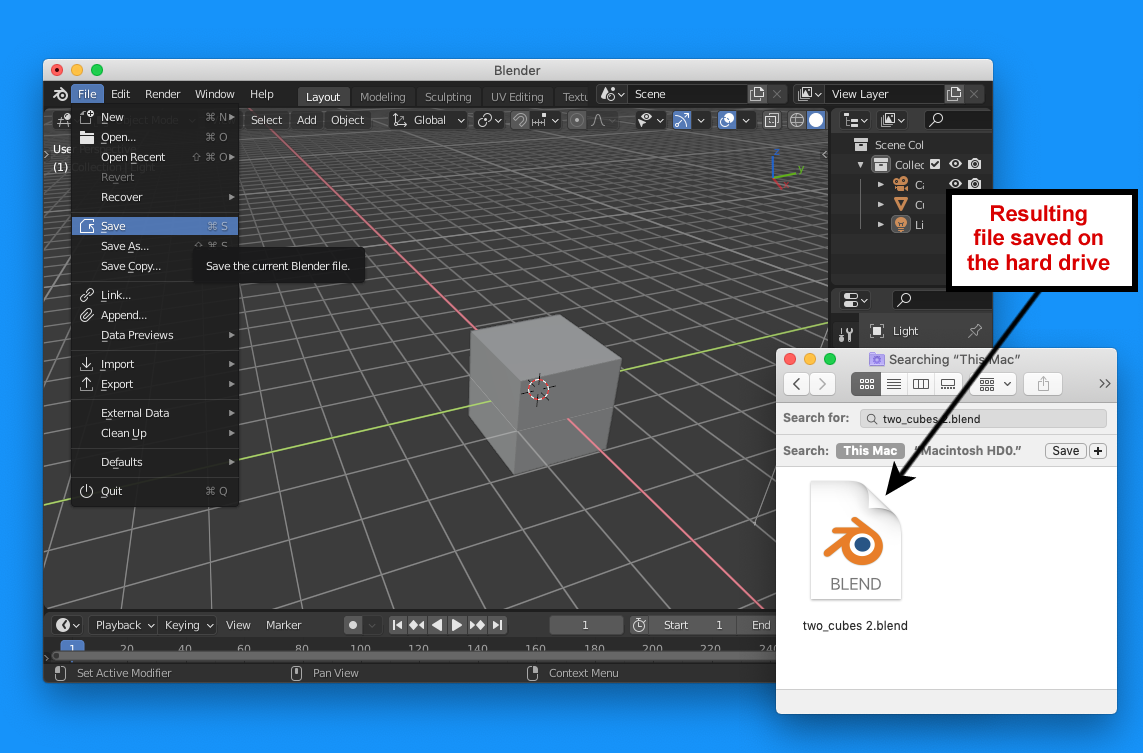Click the Cube mesh icon in outliner

901,204
